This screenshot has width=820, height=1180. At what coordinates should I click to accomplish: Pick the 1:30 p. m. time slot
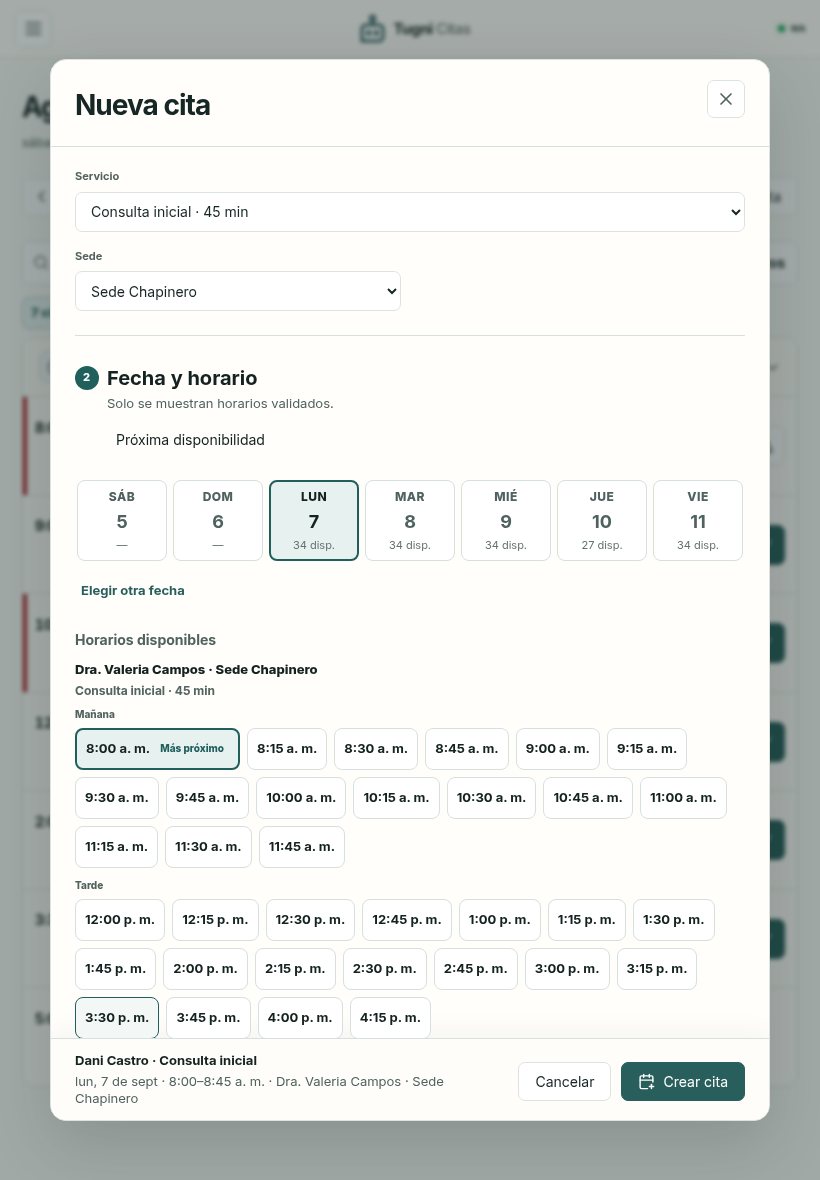[673, 920]
